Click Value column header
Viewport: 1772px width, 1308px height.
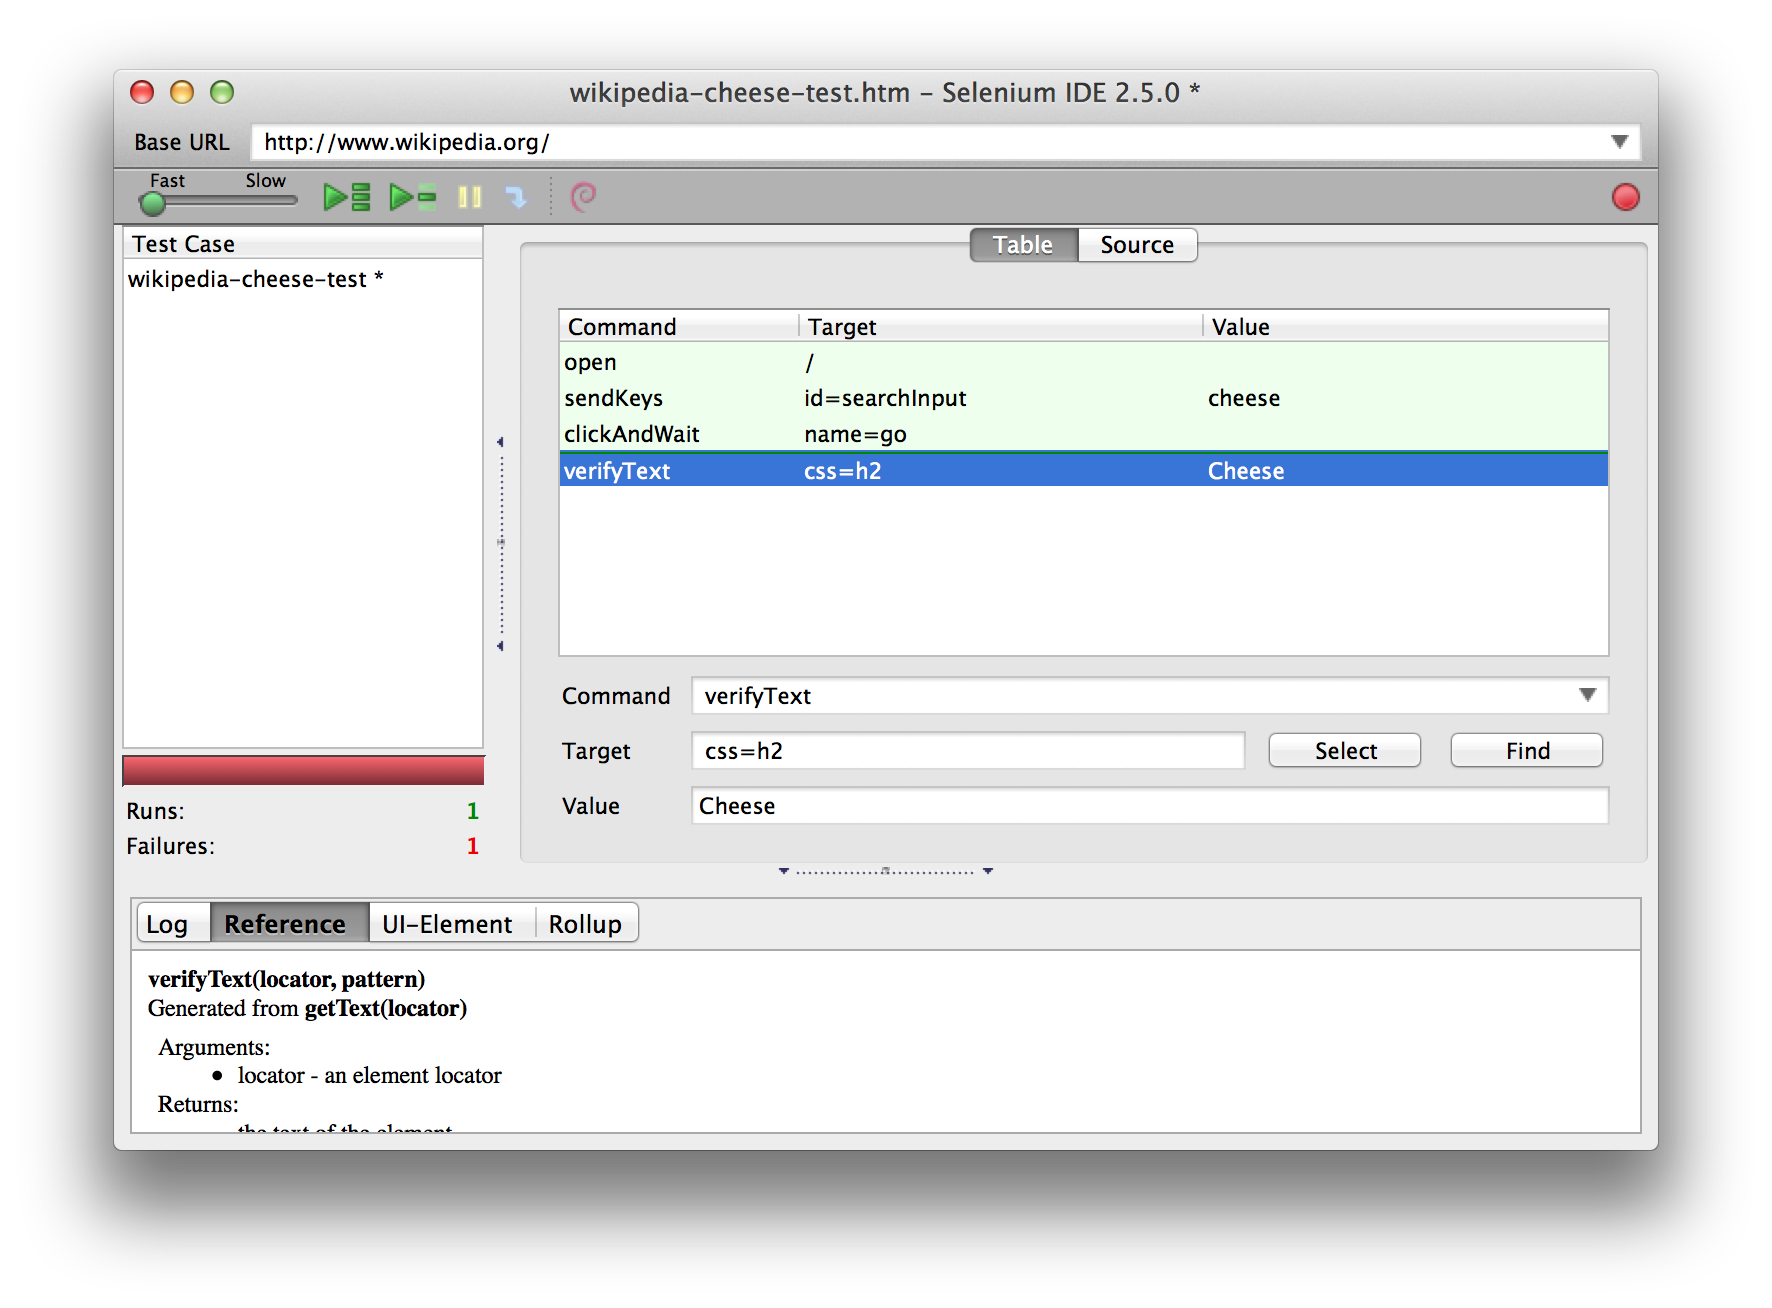pyautogui.click(x=1405, y=327)
